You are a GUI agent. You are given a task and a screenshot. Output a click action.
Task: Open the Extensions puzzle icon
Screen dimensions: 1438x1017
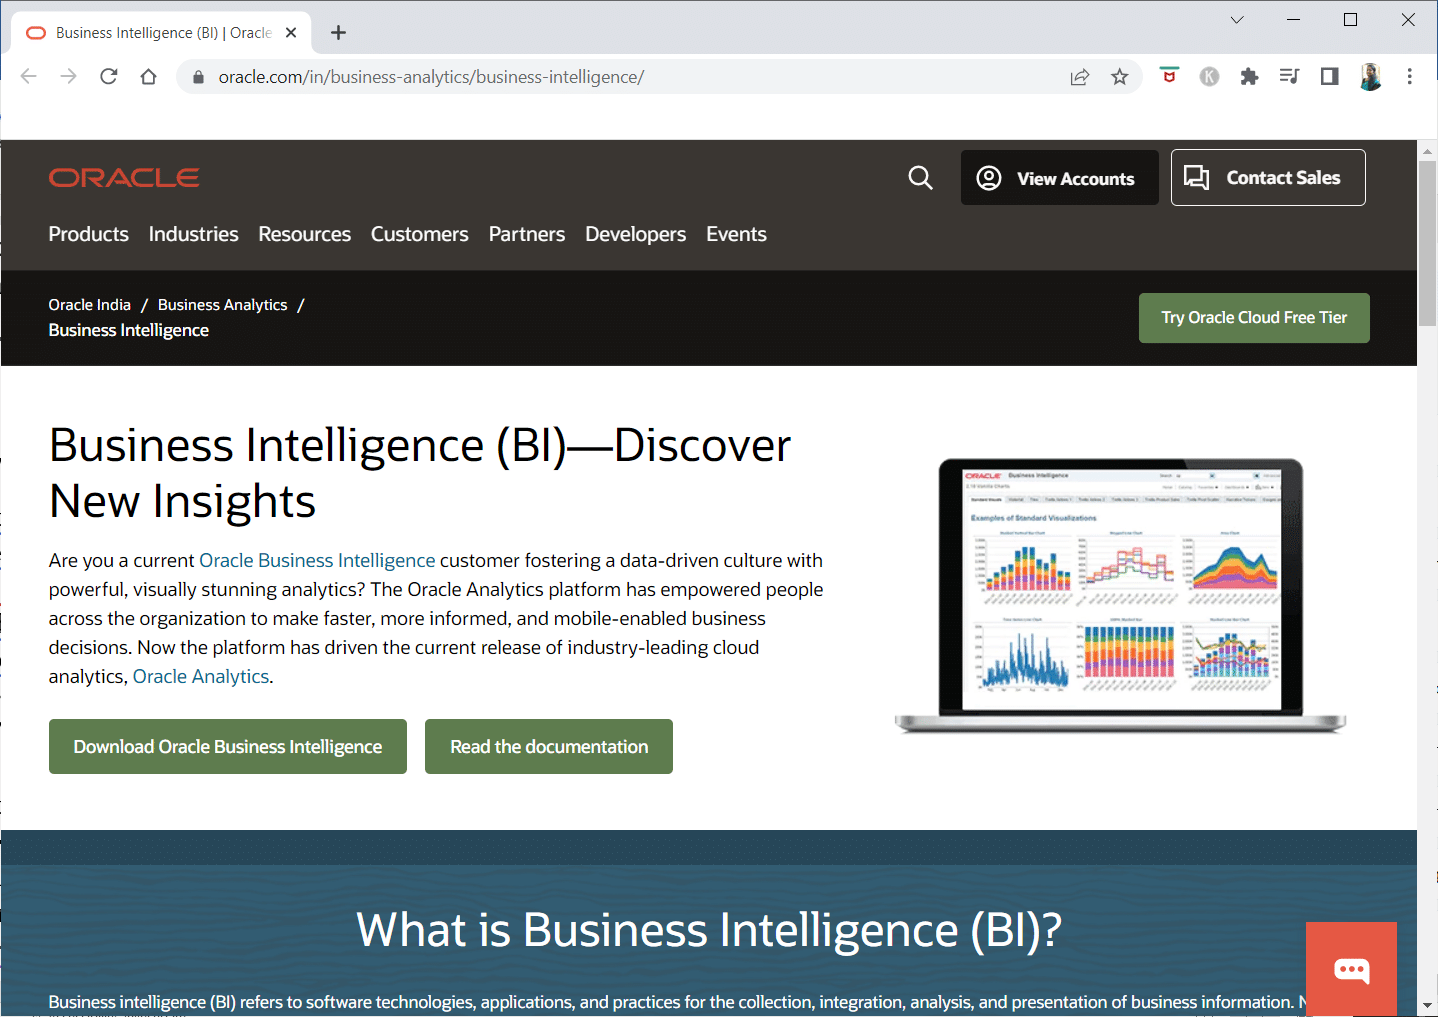1249,77
